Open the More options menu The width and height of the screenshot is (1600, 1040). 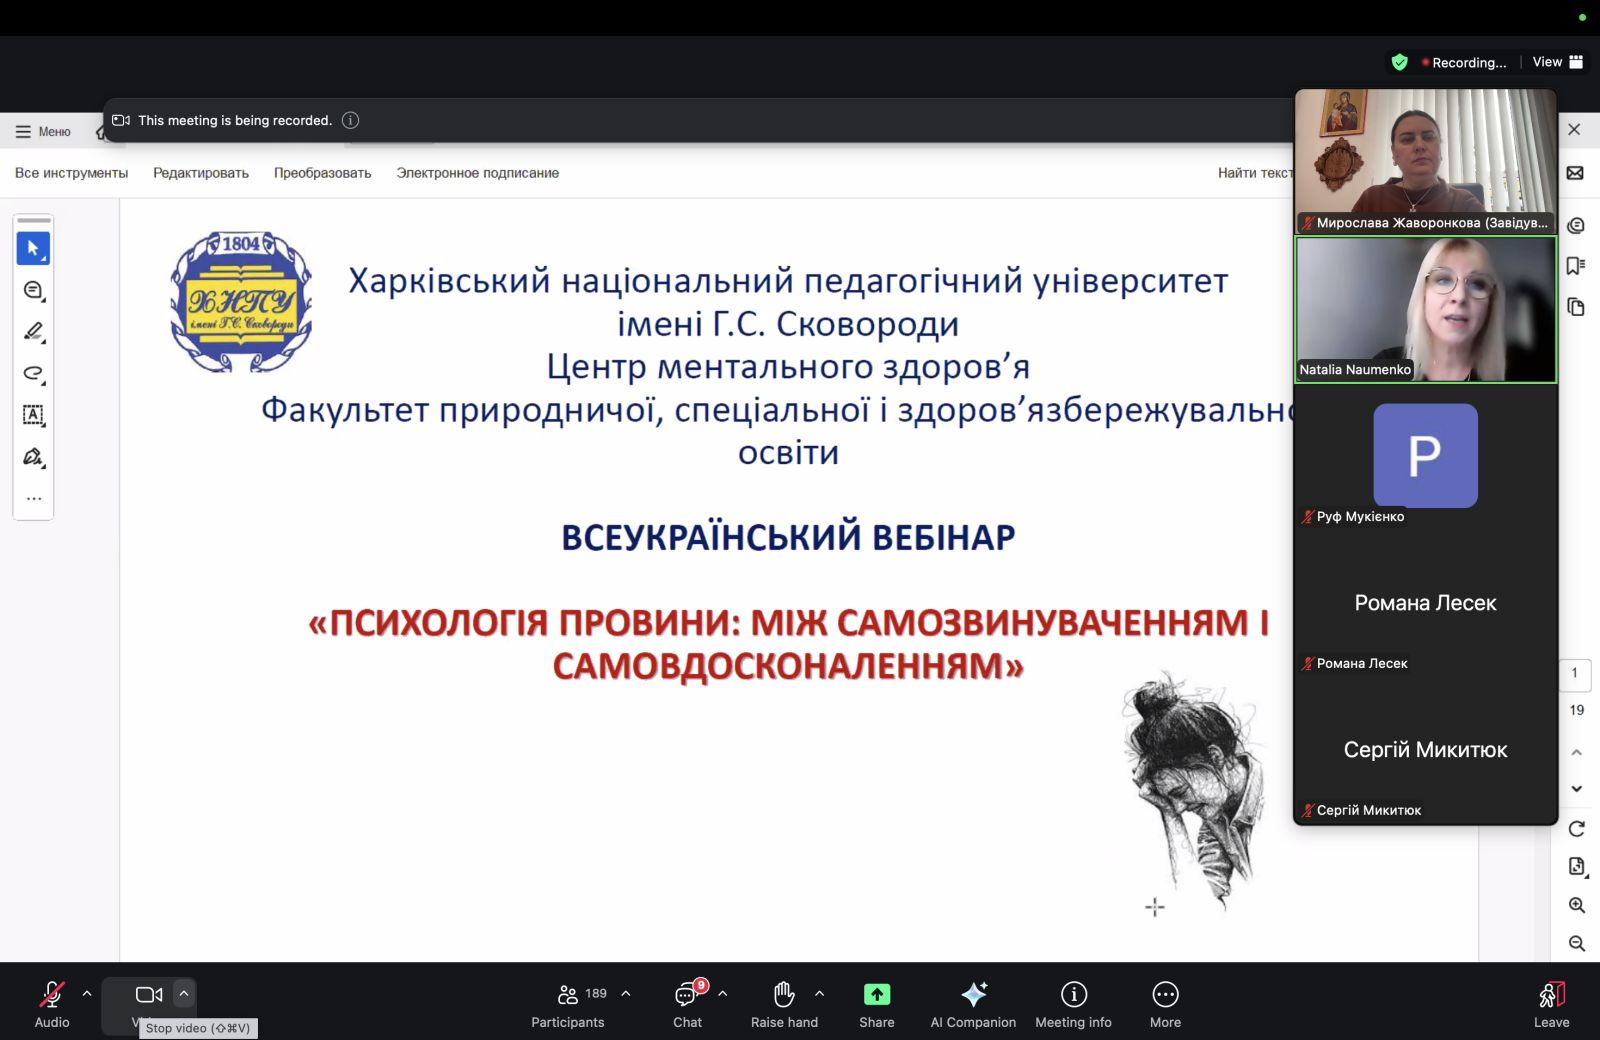(1166, 1004)
